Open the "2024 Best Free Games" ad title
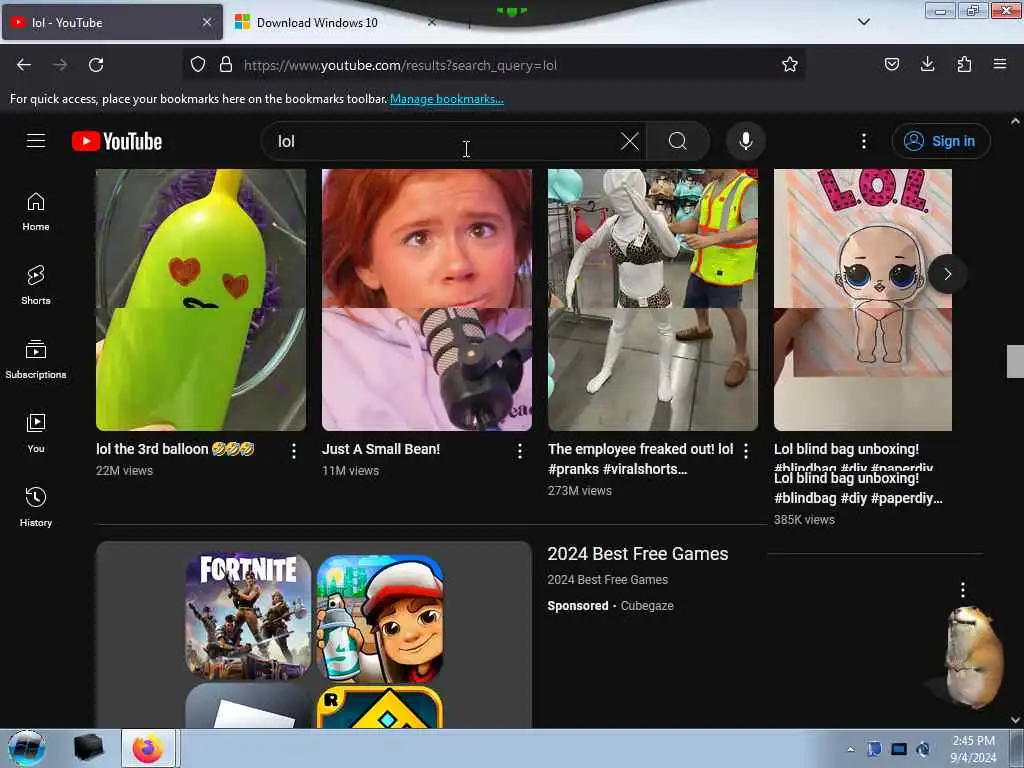The image size is (1024, 768). [x=637, y=554]
